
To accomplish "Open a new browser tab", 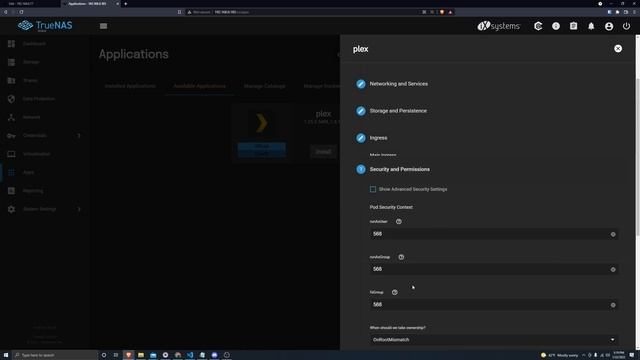I will pyautogui.click(x=125, y=4).
